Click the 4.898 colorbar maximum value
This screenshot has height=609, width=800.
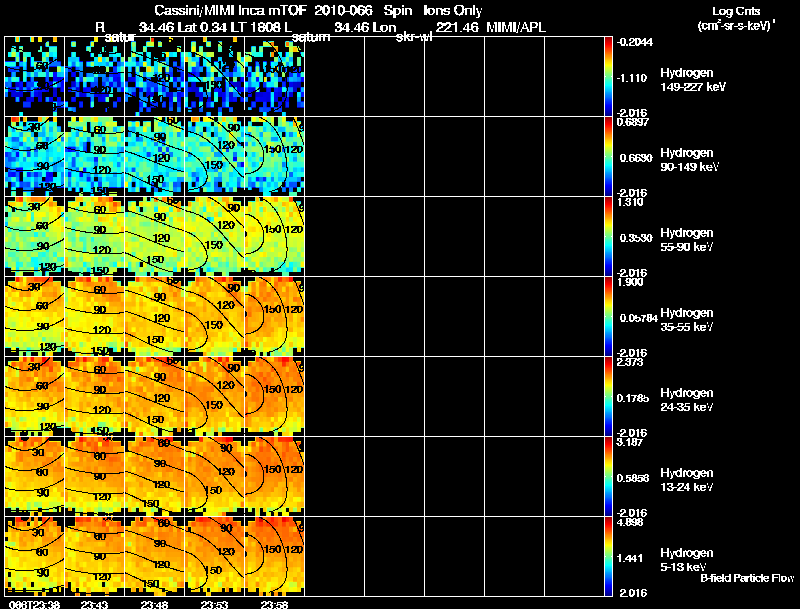coord(630,522)
